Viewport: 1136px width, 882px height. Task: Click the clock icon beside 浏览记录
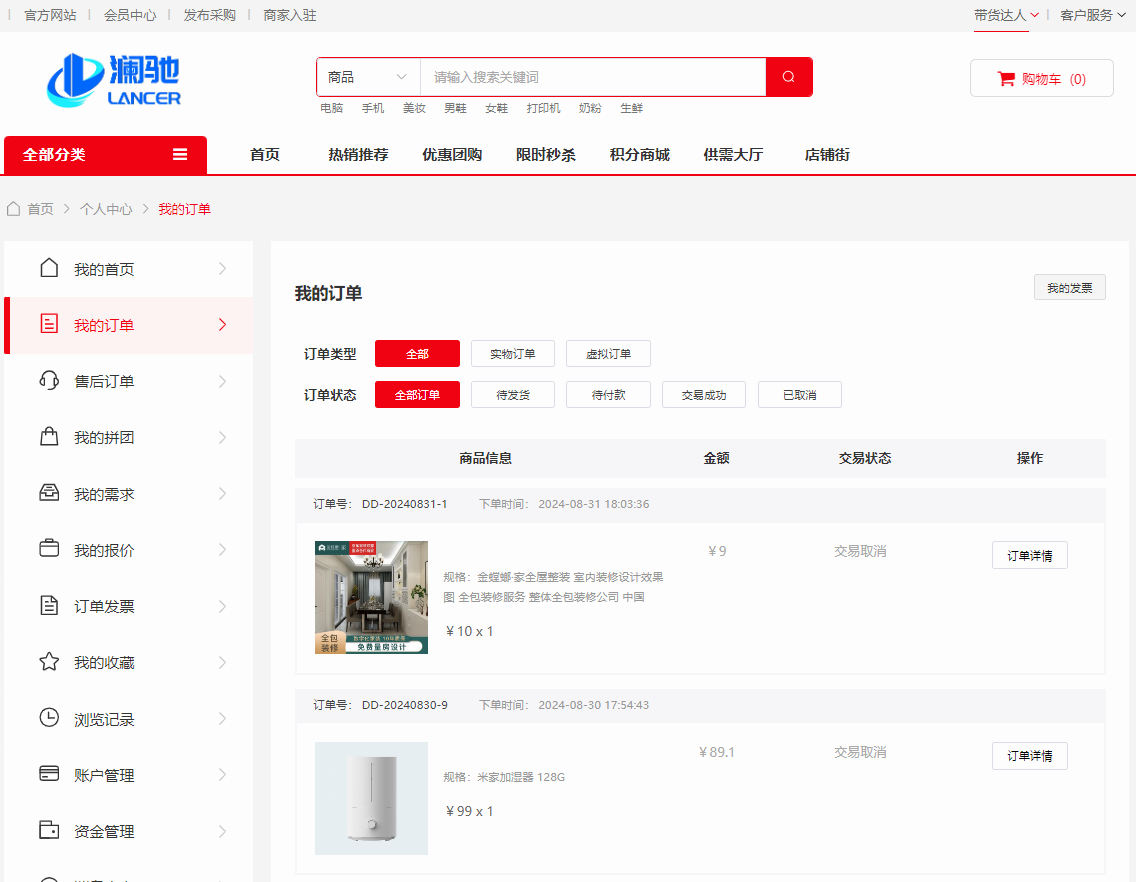[x=49, y=718]
